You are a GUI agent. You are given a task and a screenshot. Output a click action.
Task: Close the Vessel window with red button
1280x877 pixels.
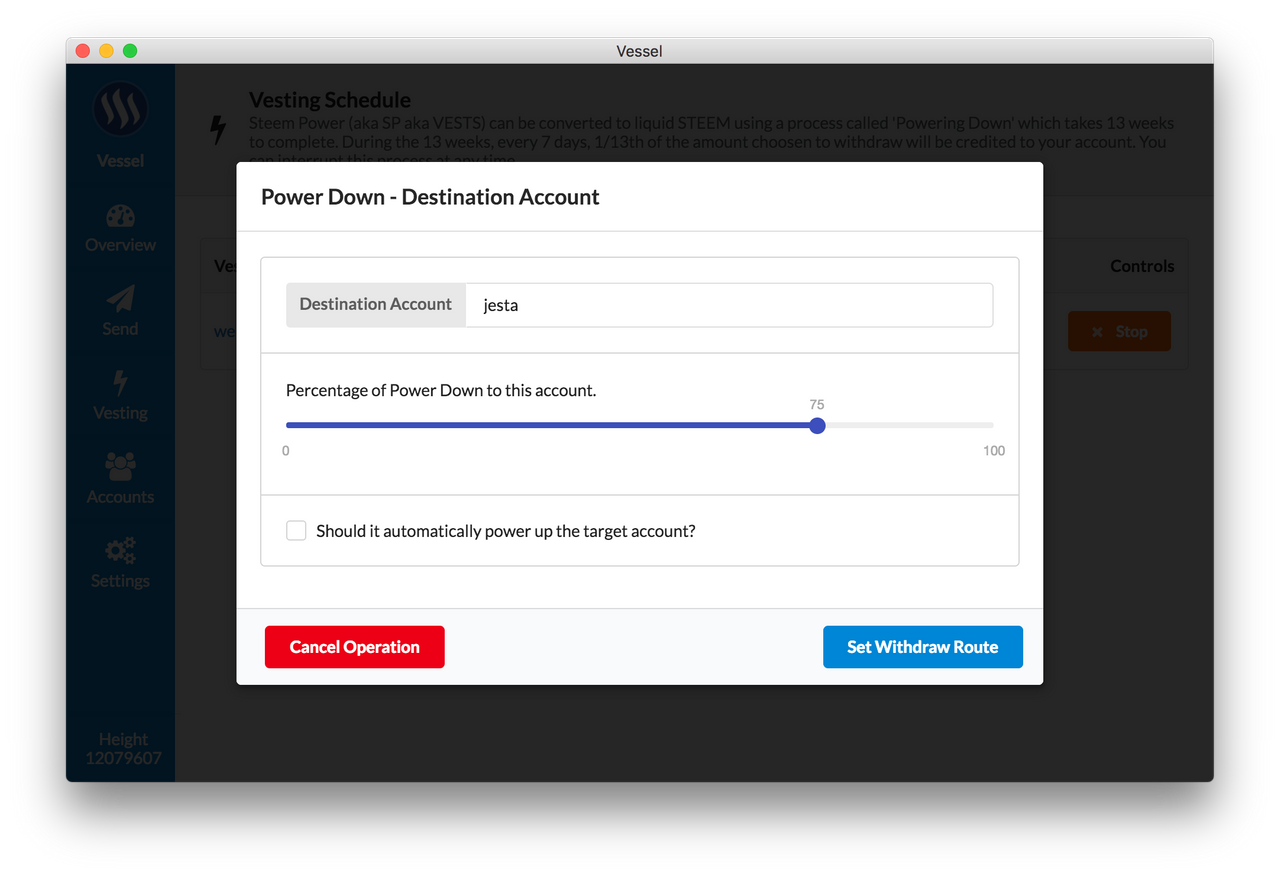82,51
